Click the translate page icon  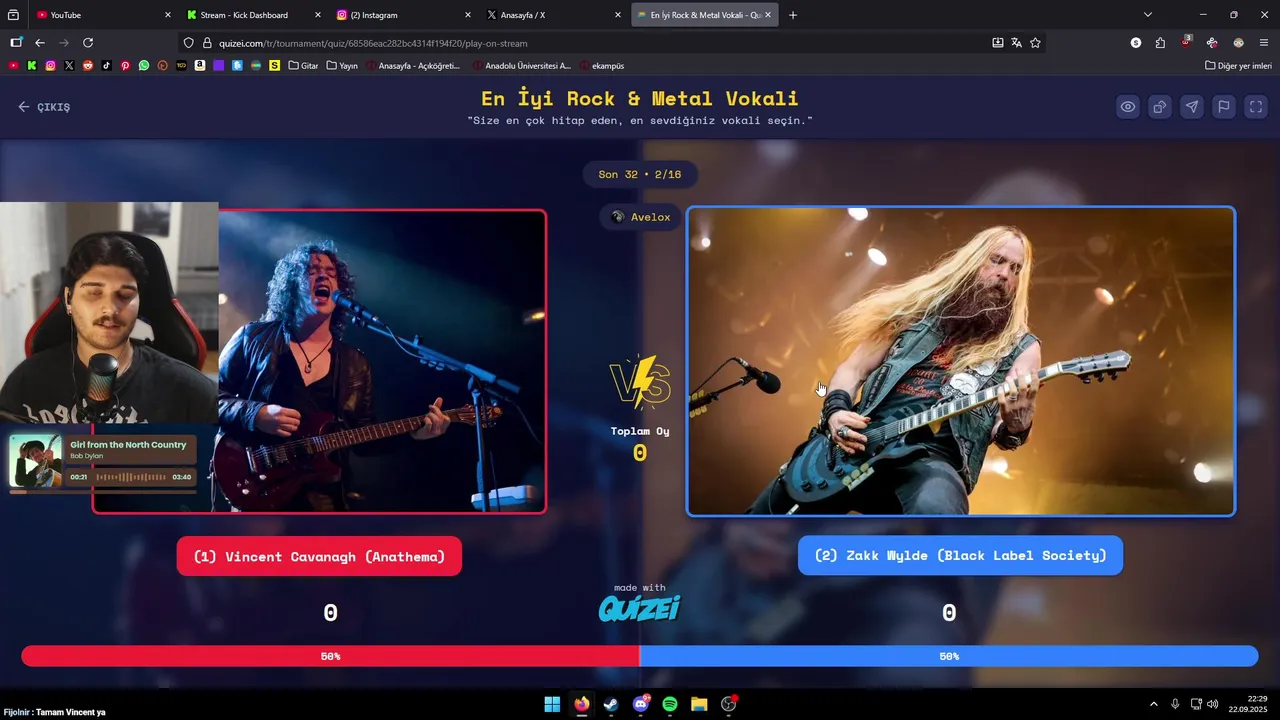pyautogui.click(x=1016, y=43)
